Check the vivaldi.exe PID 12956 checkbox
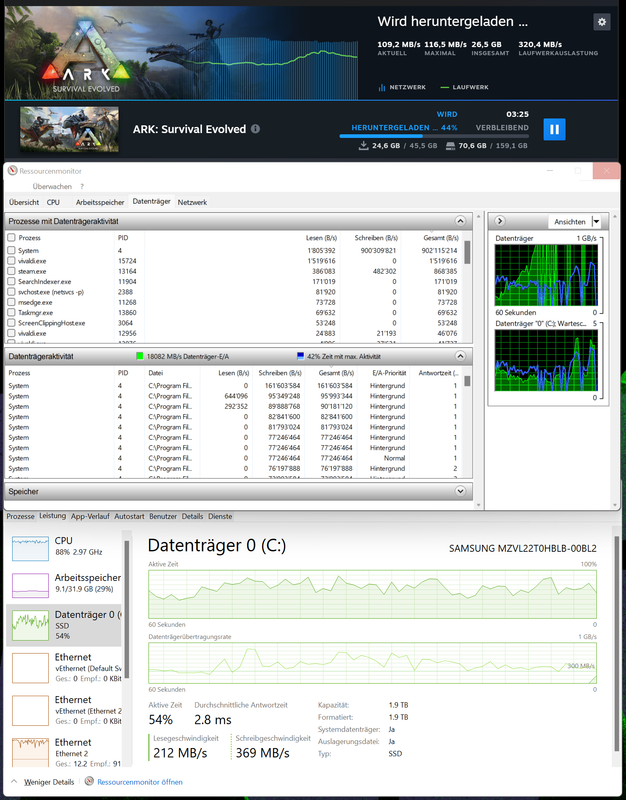This screenshot has width=626, height=800. pyautogui.click(x=11, y=333)
